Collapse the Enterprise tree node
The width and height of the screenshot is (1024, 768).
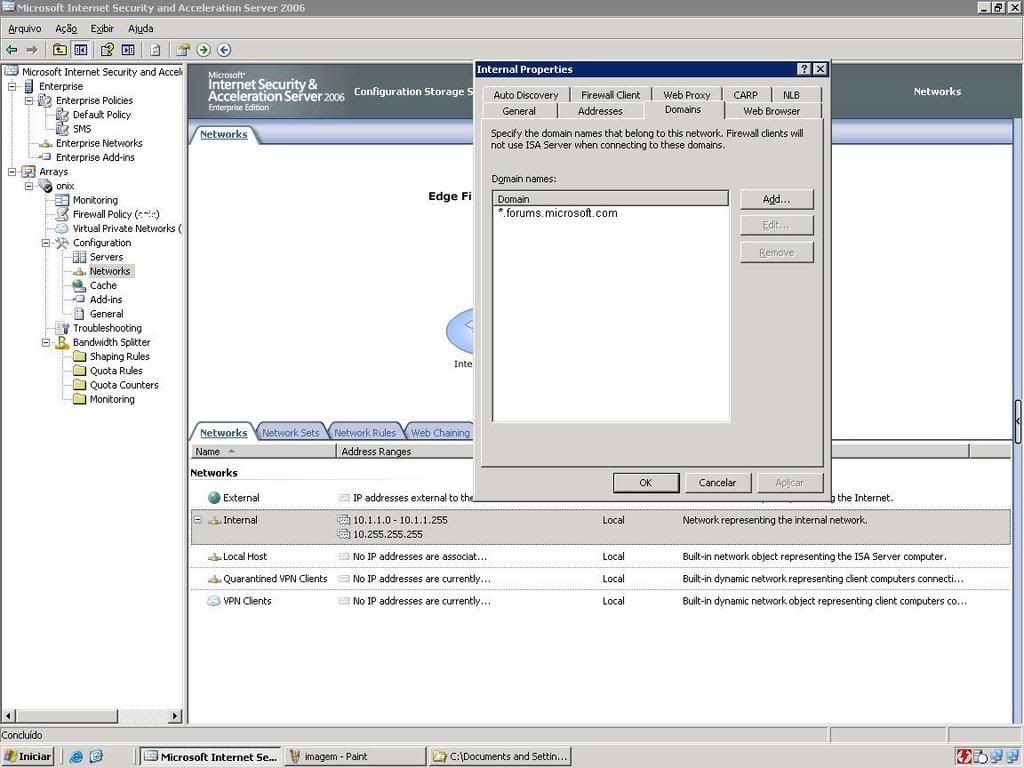tap(12, 86)
